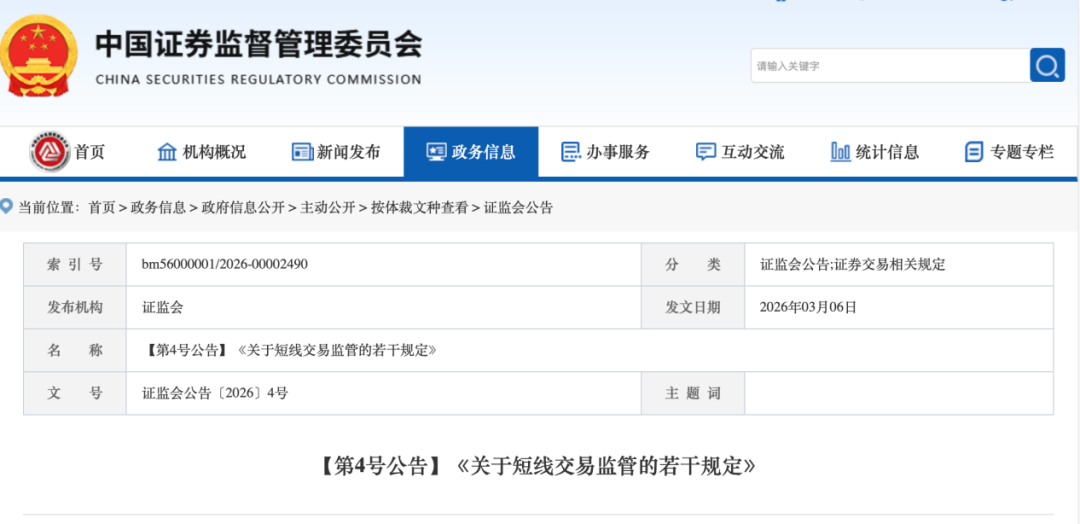Click the chat bubble icon beside 互动交流

705,151
